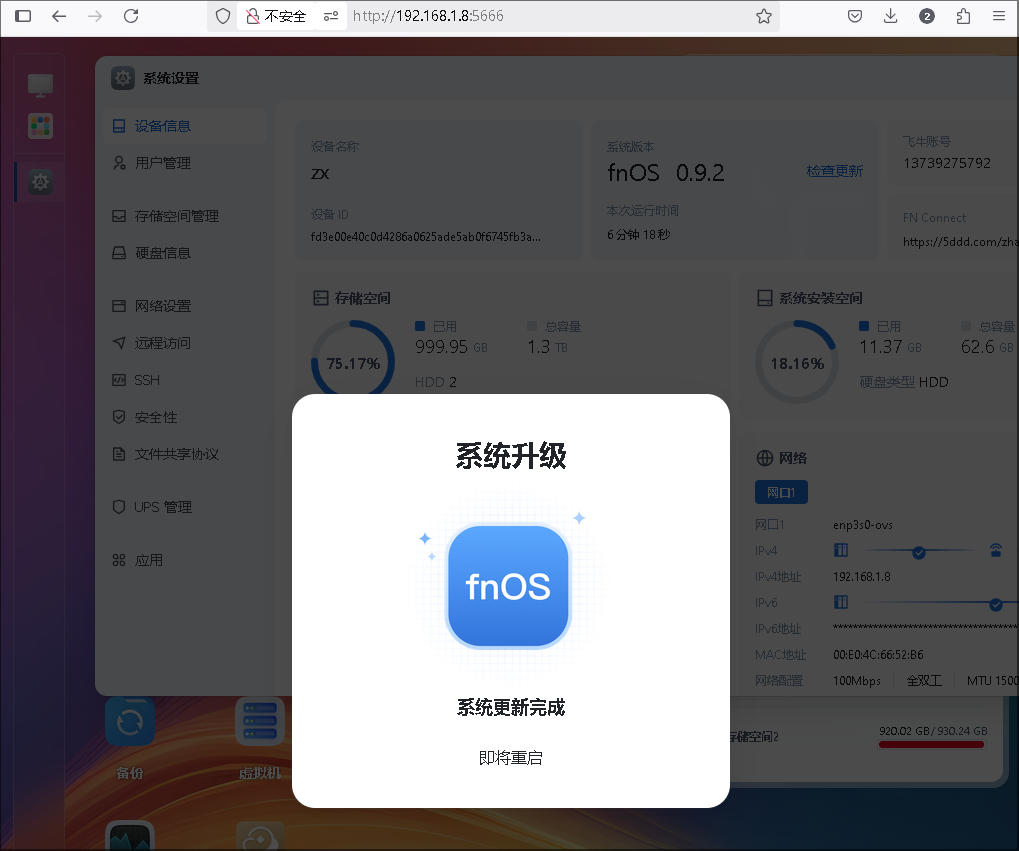This screenshot has width=1019, height=851.
Task: Click the IPv4 address 192.168.1.8 value
Action: pyautogui.click(x=862, y=577)
